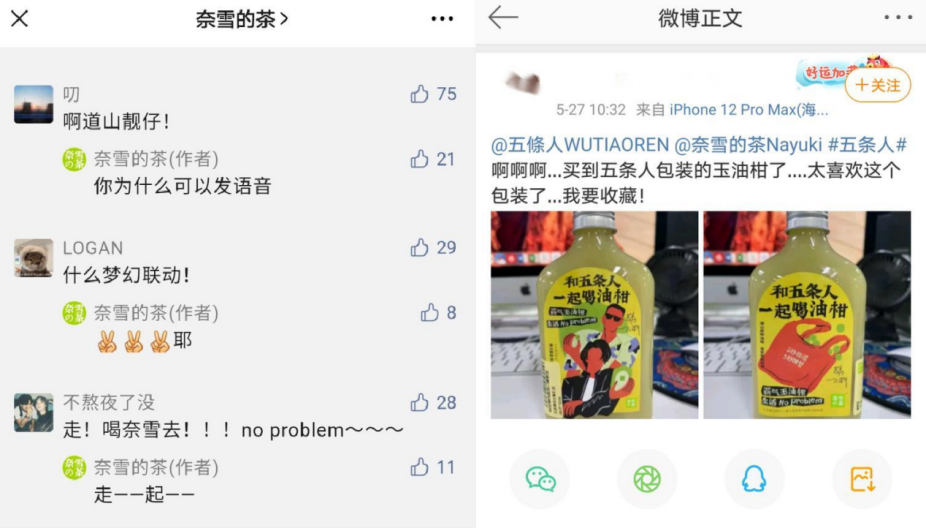
Task: Share to WeChat Moments with the shutter icon
Action: pos(647,479)
